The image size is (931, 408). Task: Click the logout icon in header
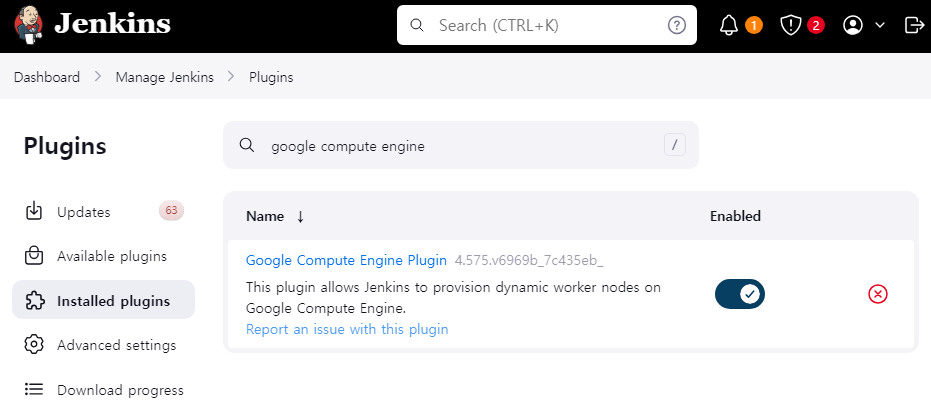click(x=913, y=26)
